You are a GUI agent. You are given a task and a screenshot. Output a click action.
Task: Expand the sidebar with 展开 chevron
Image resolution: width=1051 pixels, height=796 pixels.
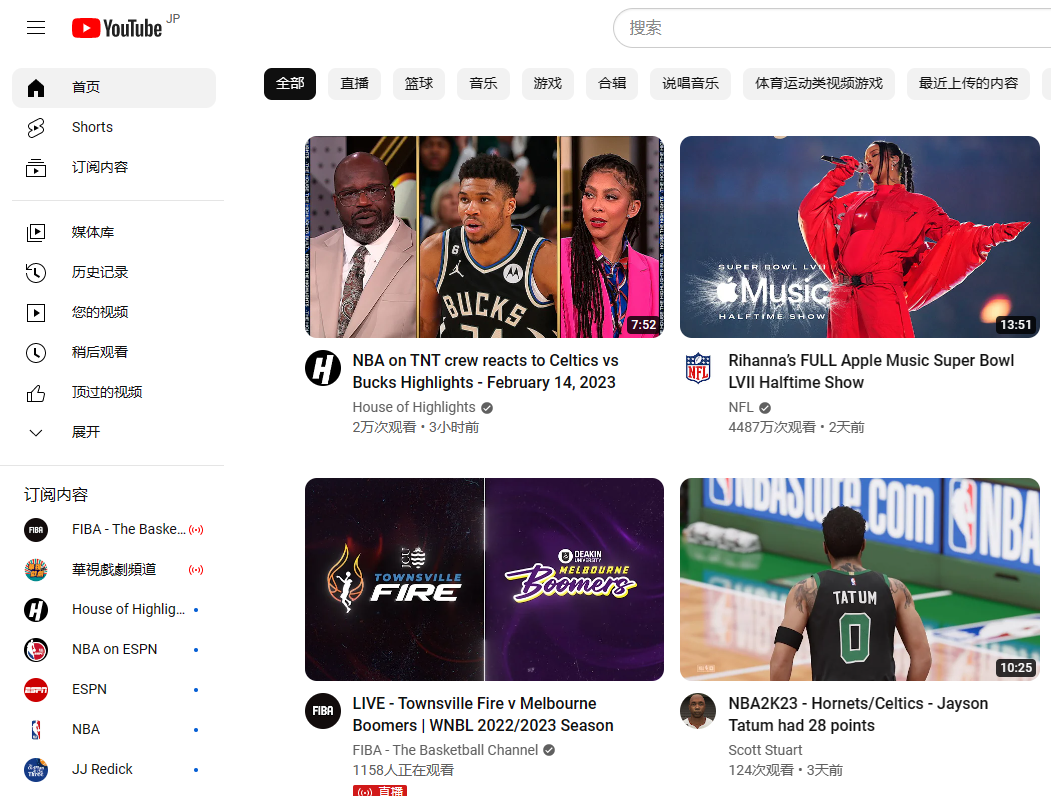tap(36, 433)
